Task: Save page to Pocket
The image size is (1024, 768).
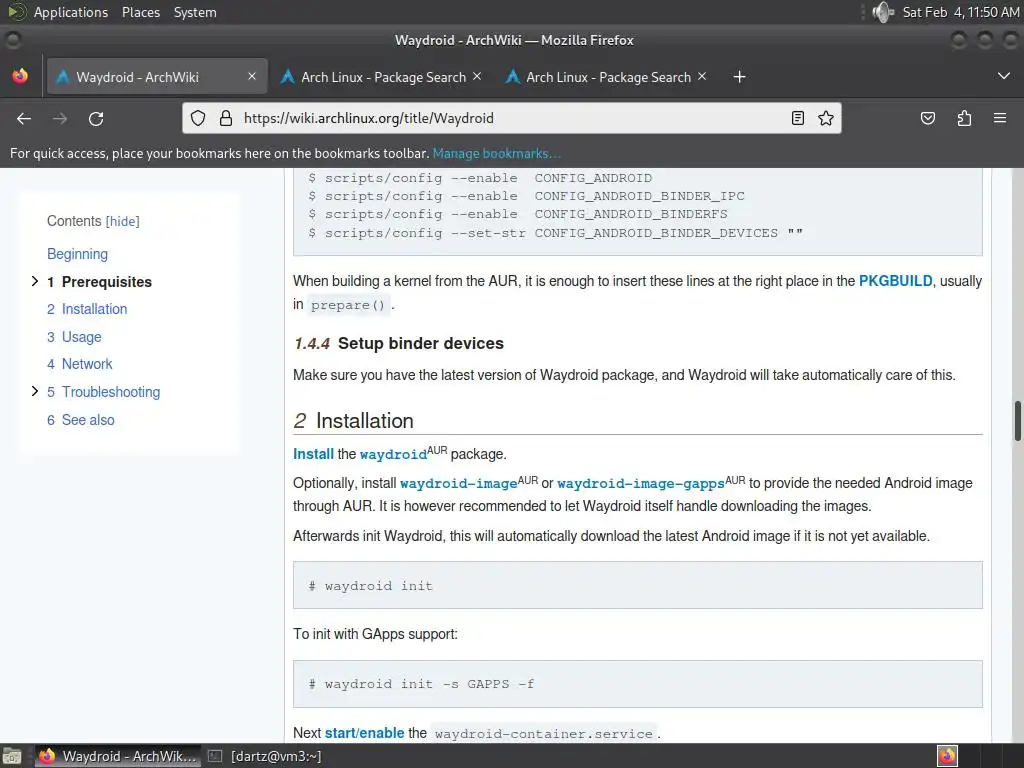Action: point(928,118)
